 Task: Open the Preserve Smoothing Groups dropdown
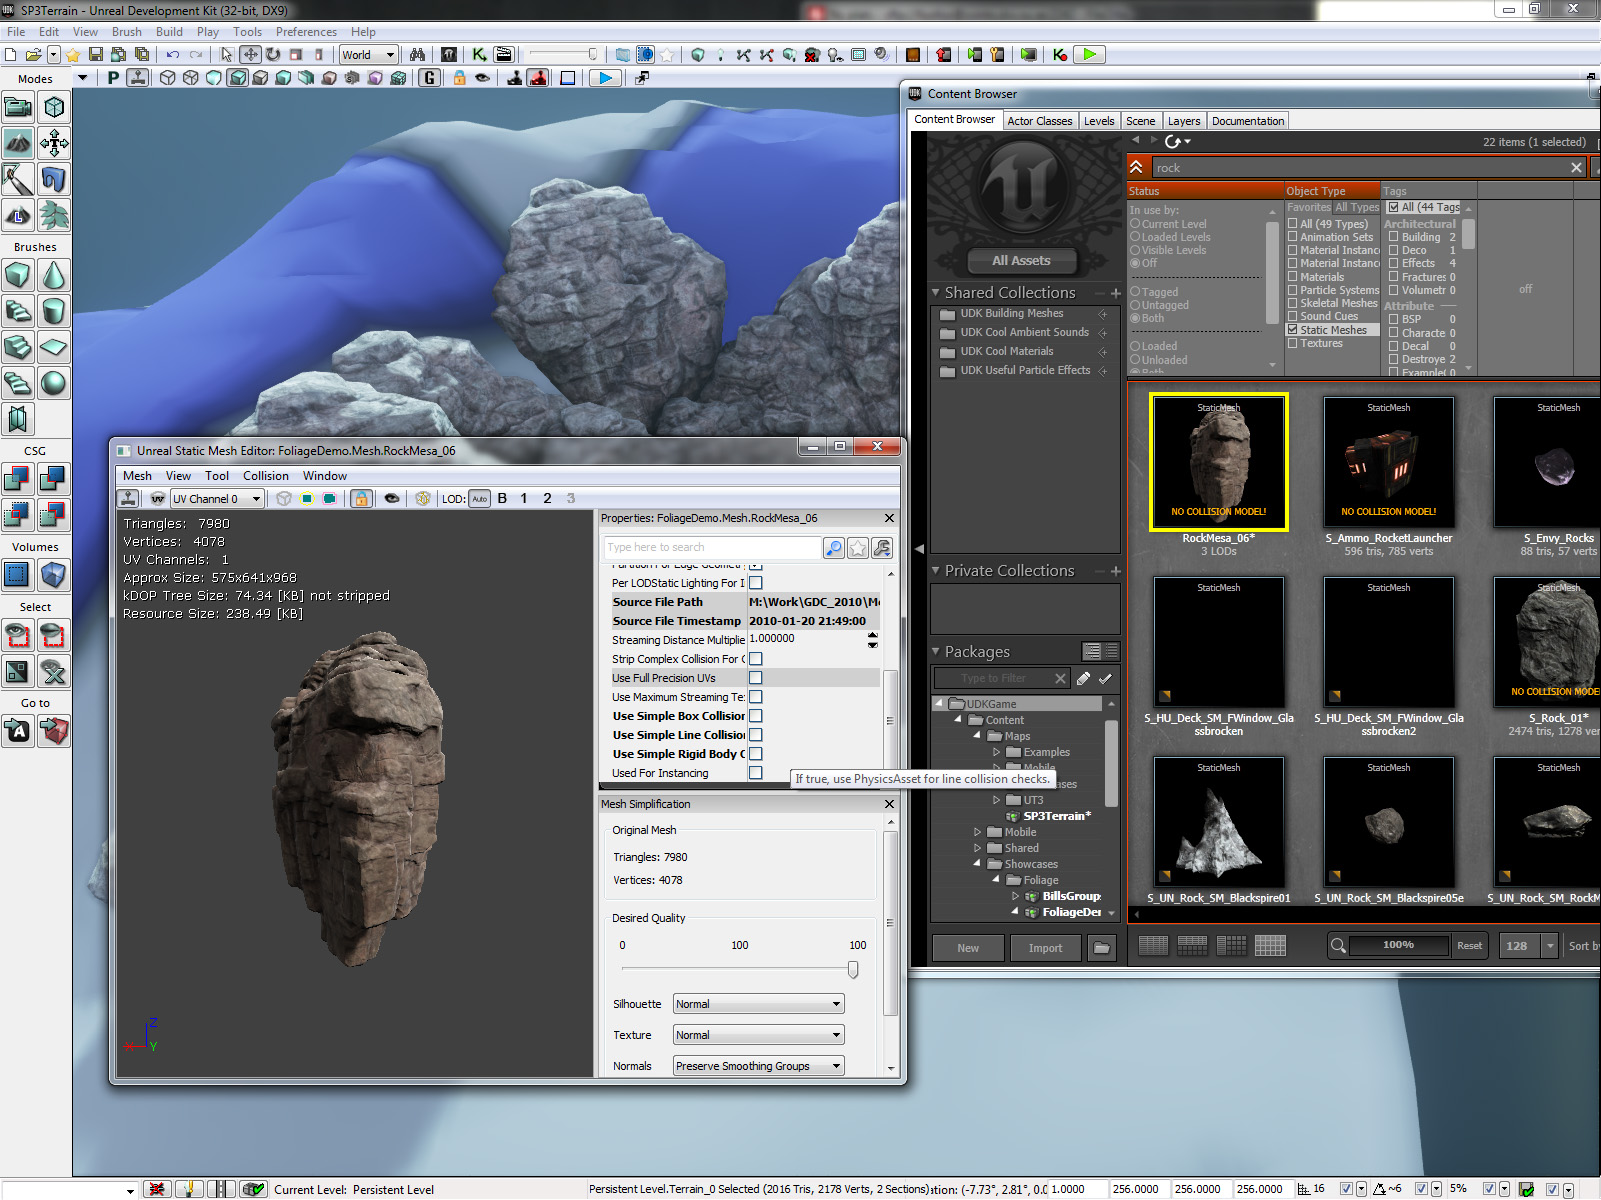point(759,1066)
